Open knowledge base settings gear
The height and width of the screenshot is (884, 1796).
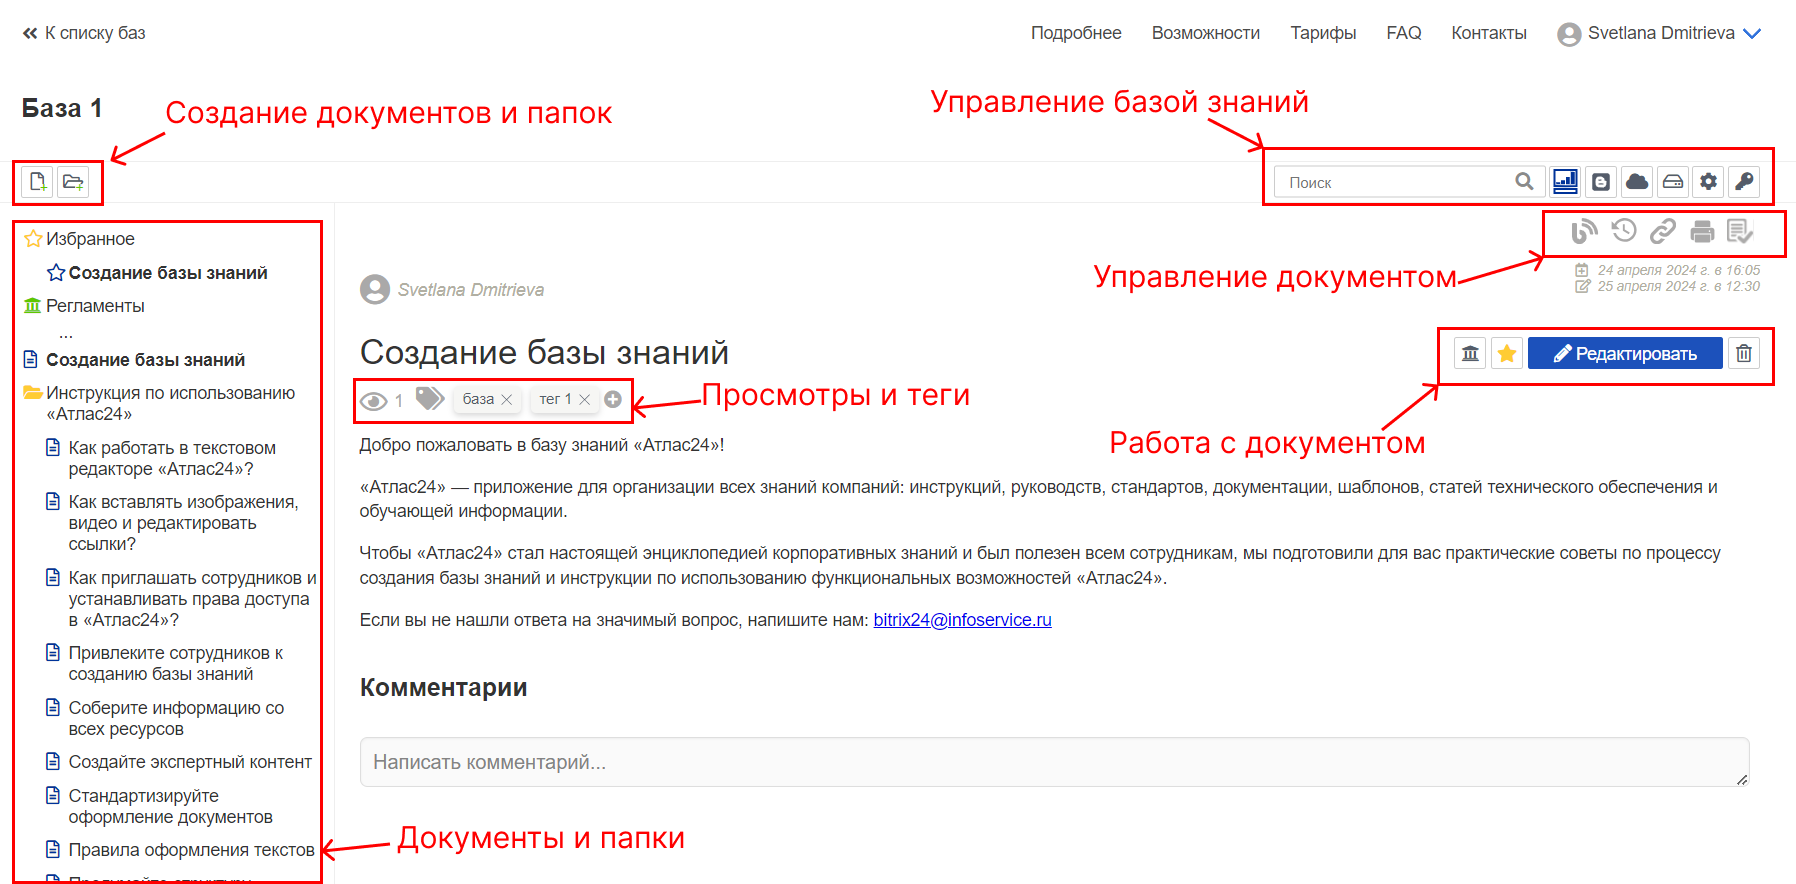click(1709, 181)
